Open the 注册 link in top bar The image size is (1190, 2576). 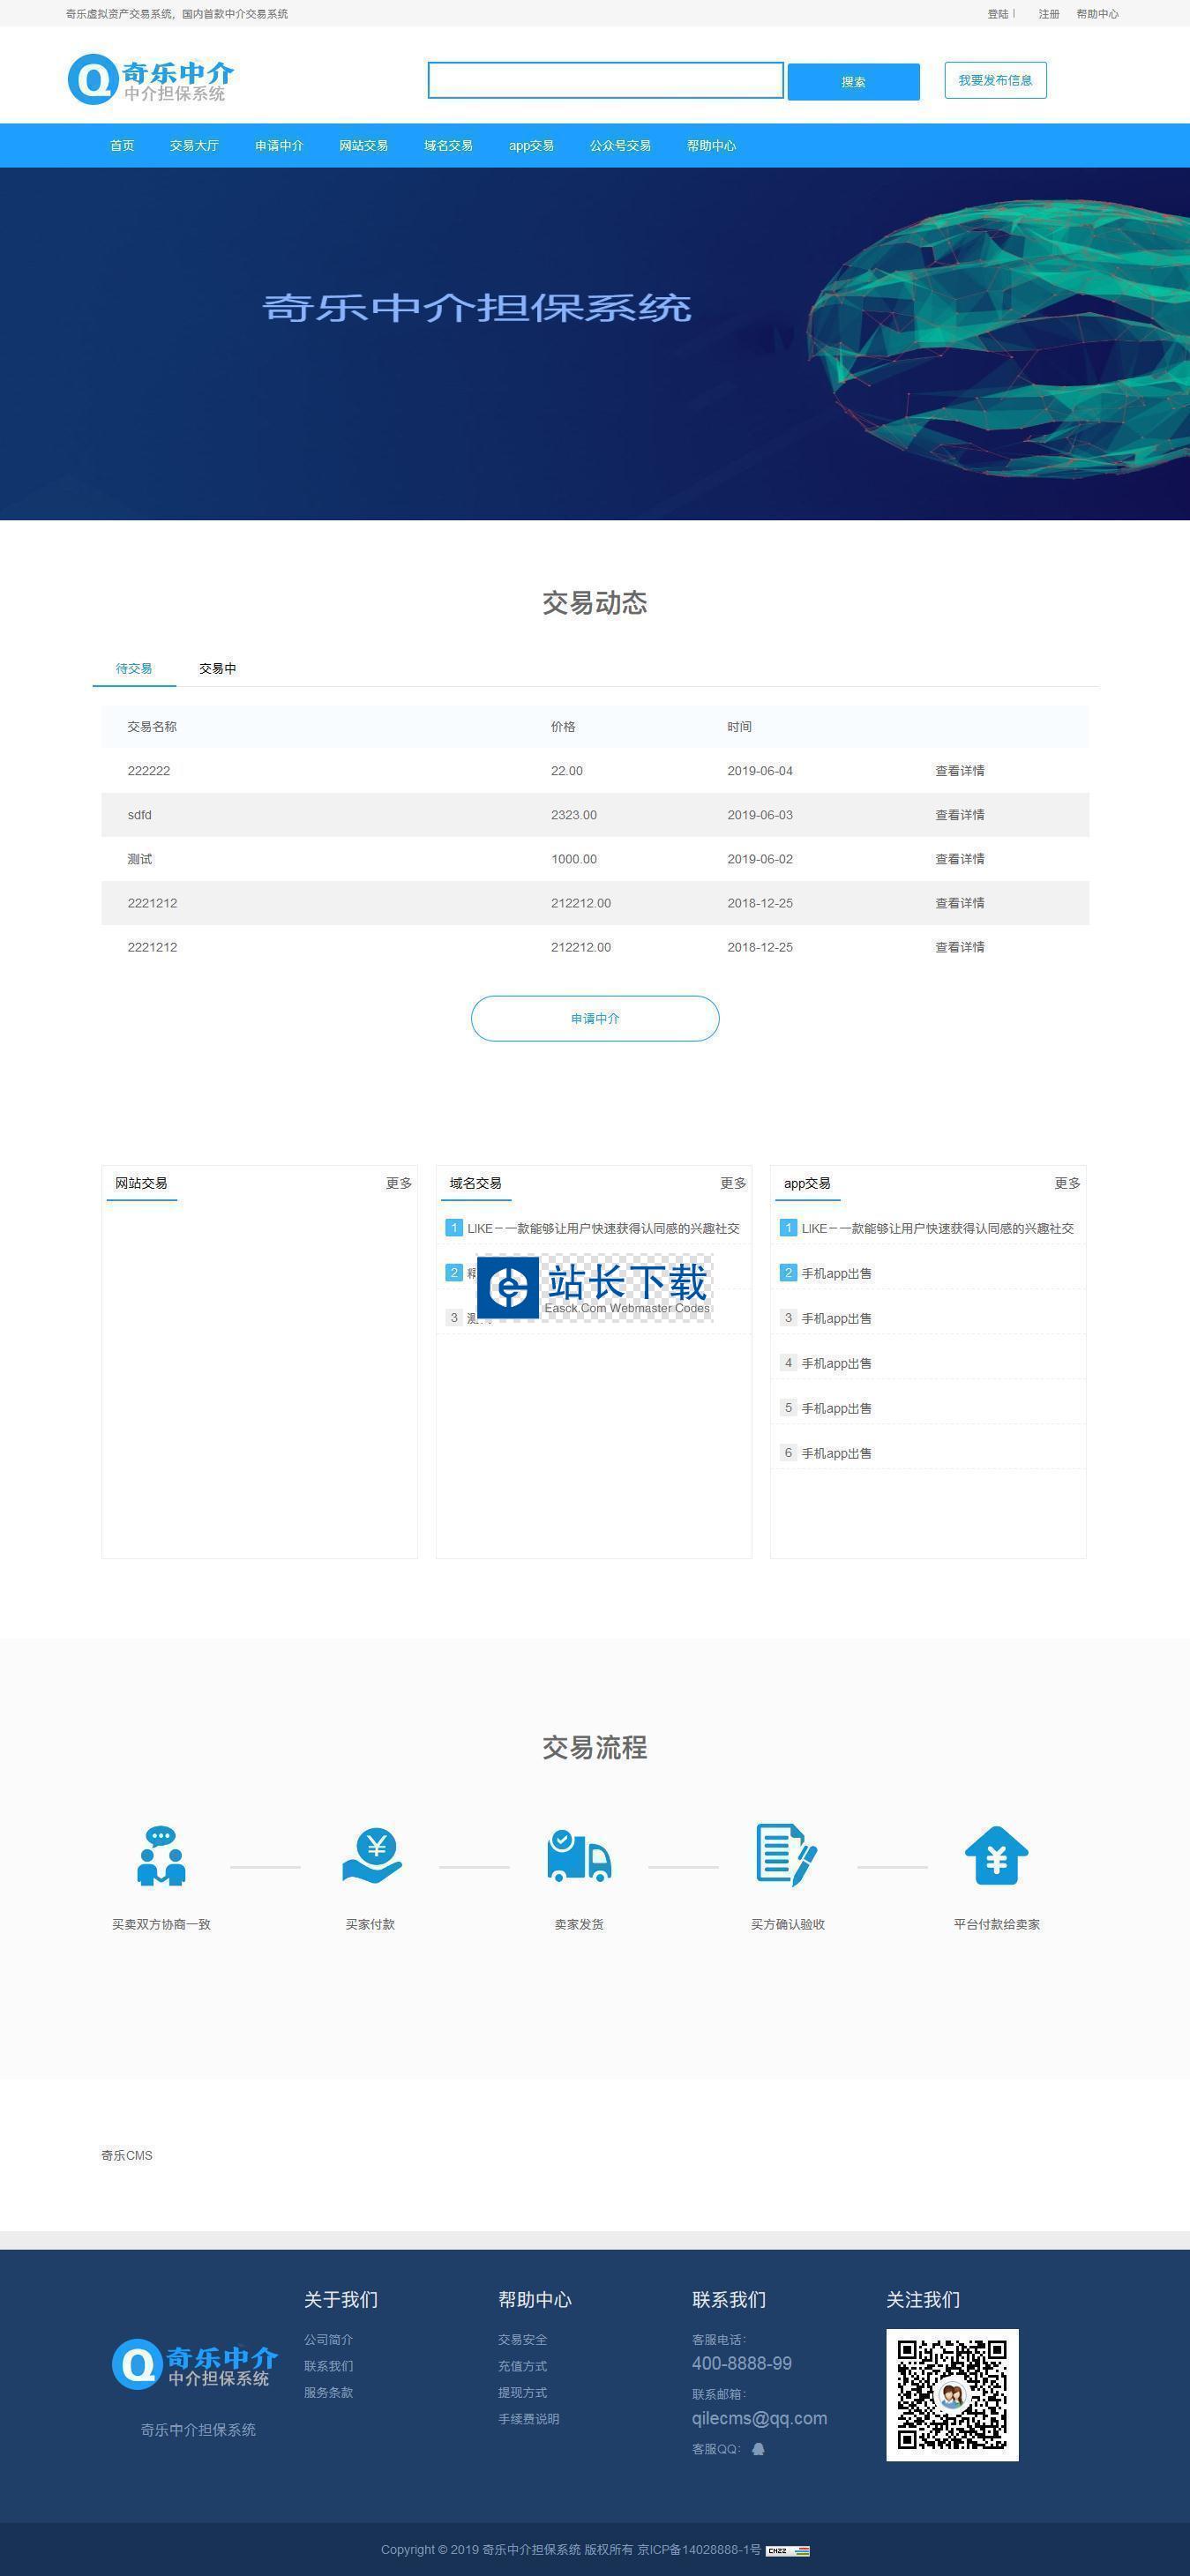coord(1048,14)
